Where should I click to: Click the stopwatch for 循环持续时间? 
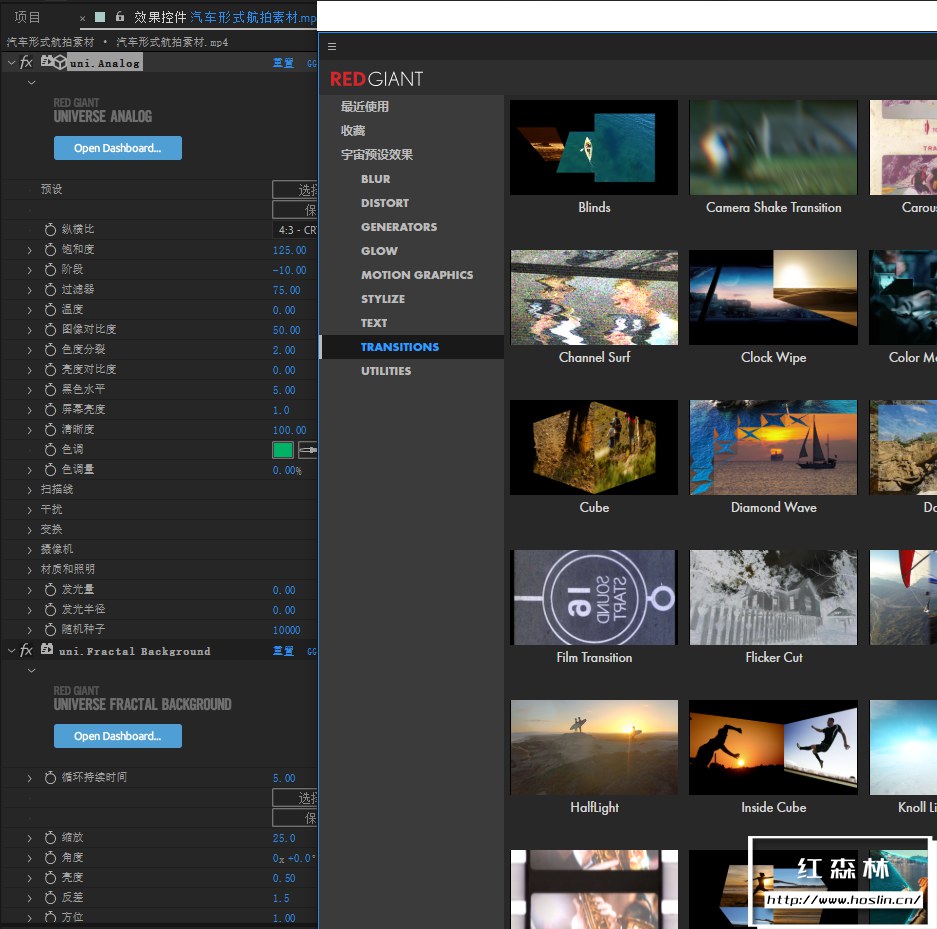[50, 778]
